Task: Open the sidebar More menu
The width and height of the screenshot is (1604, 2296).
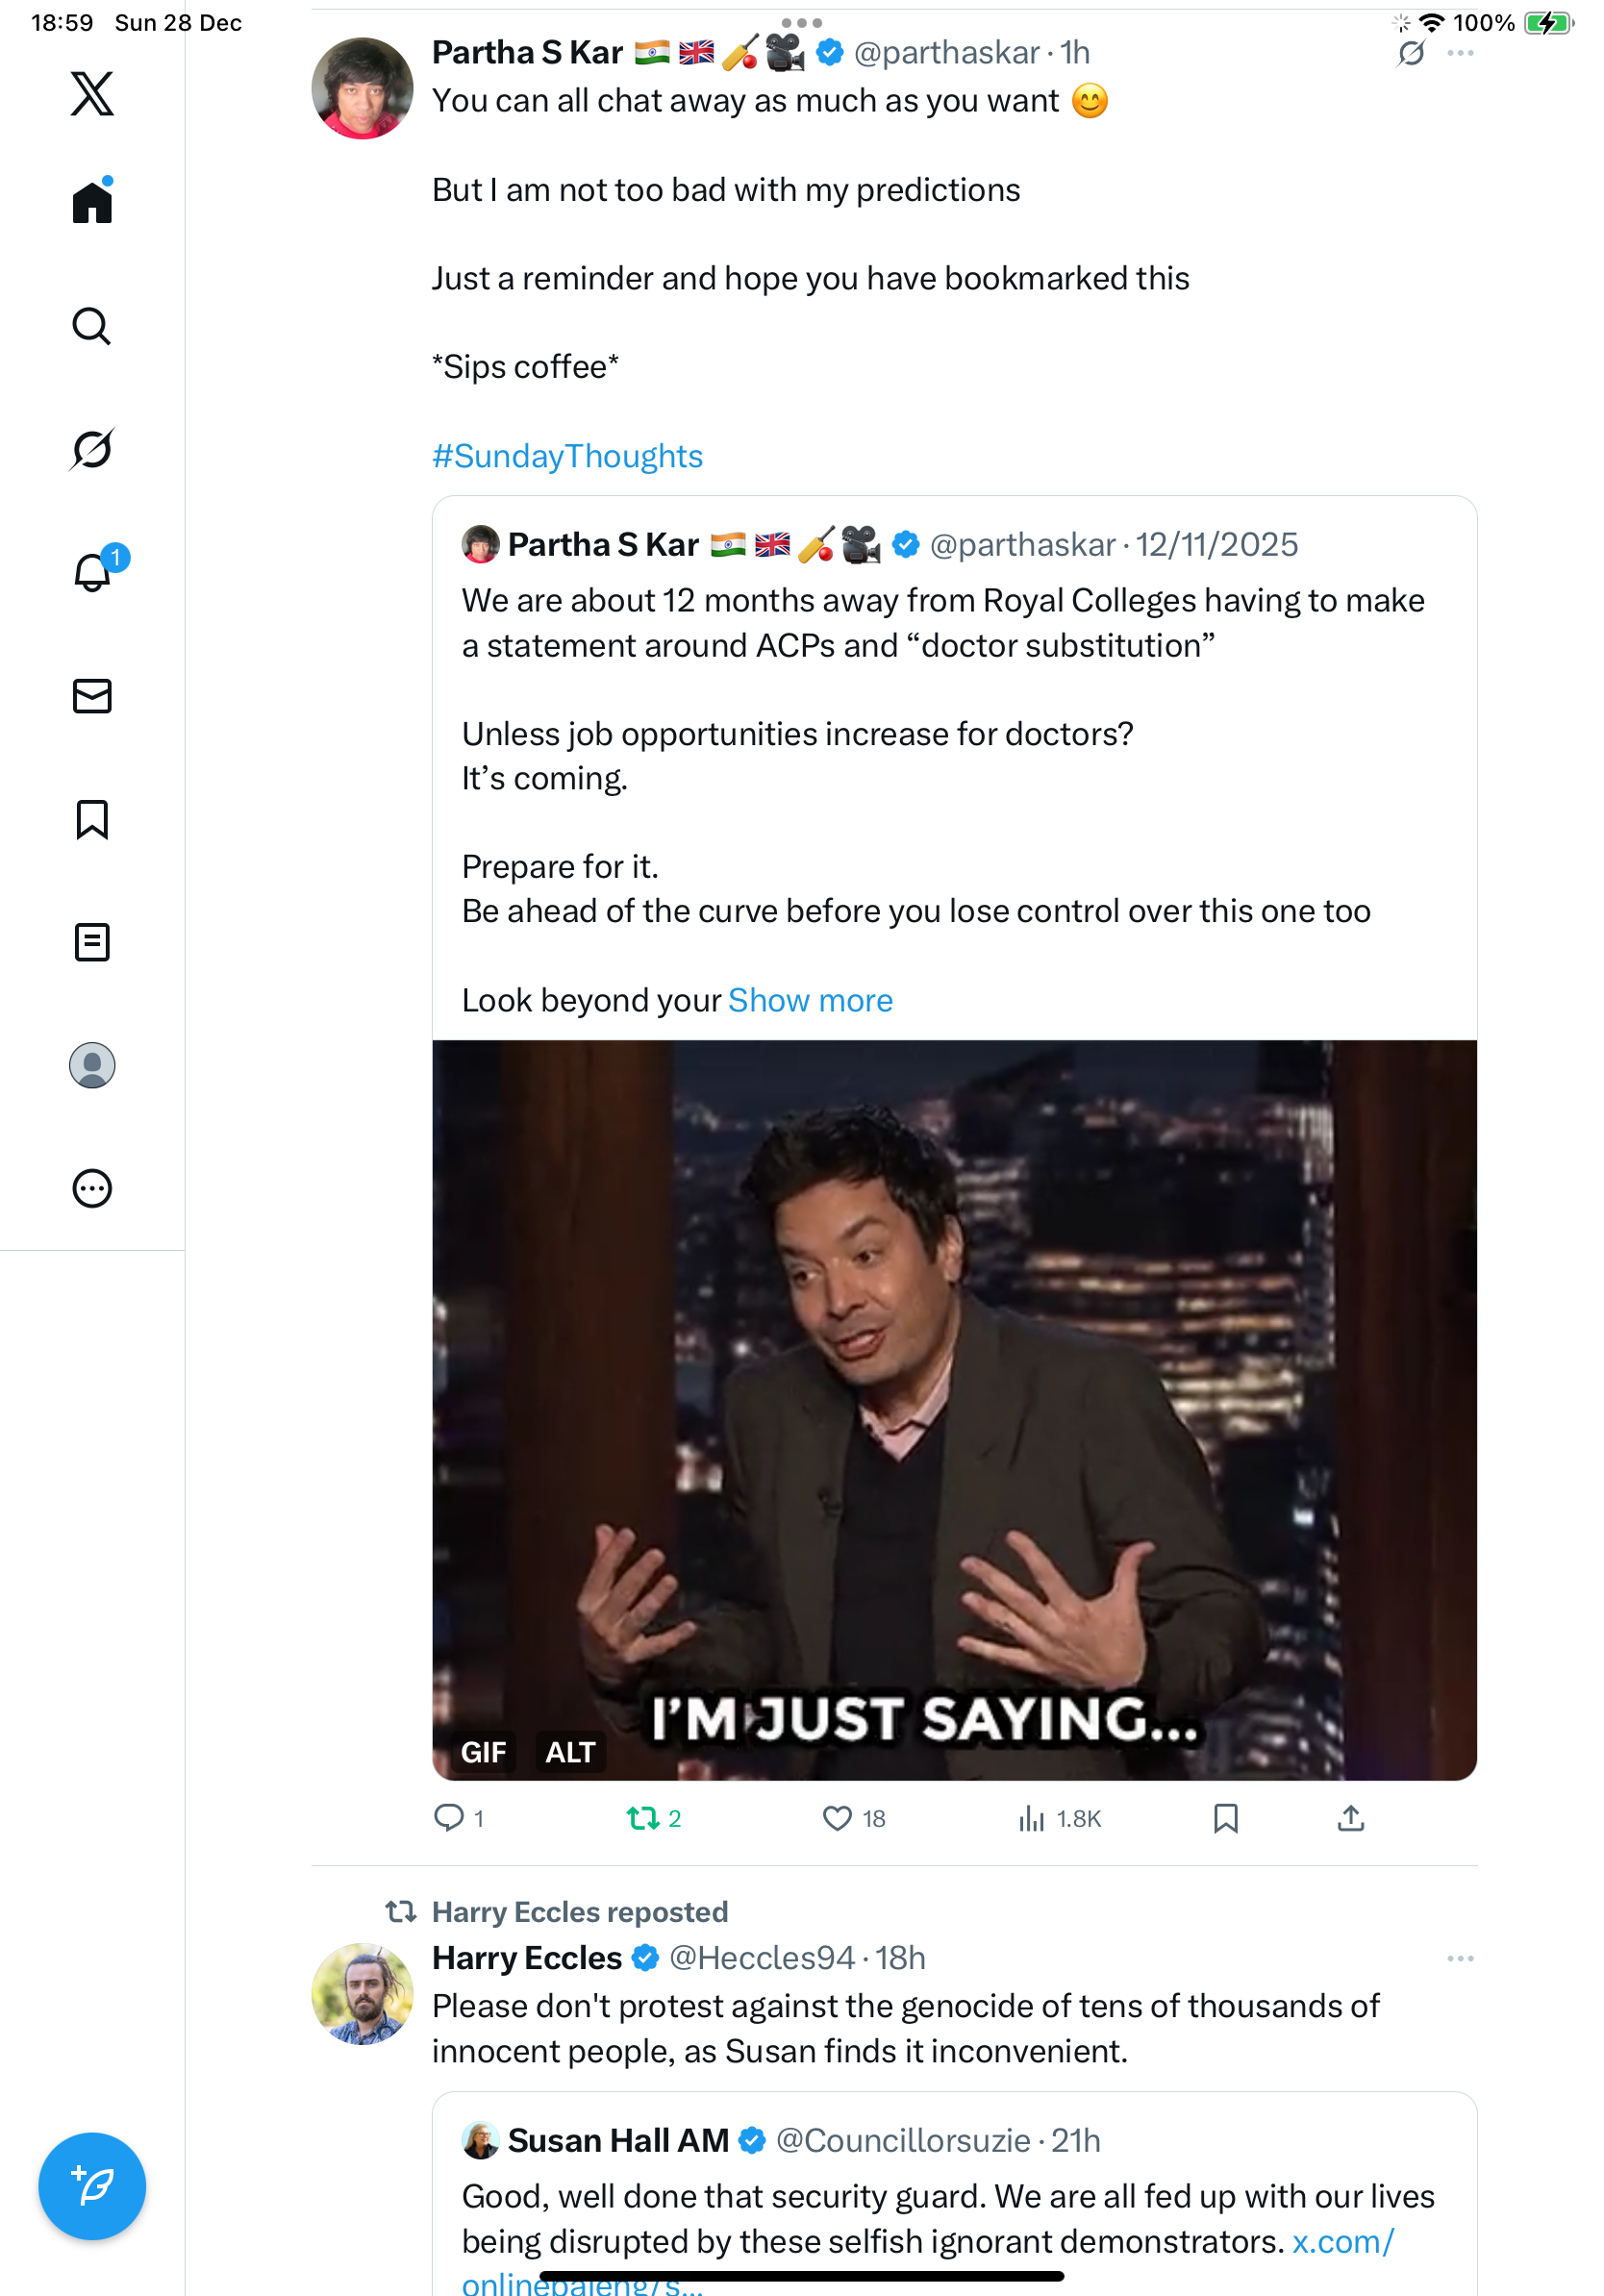Action: click(92, 1189)
